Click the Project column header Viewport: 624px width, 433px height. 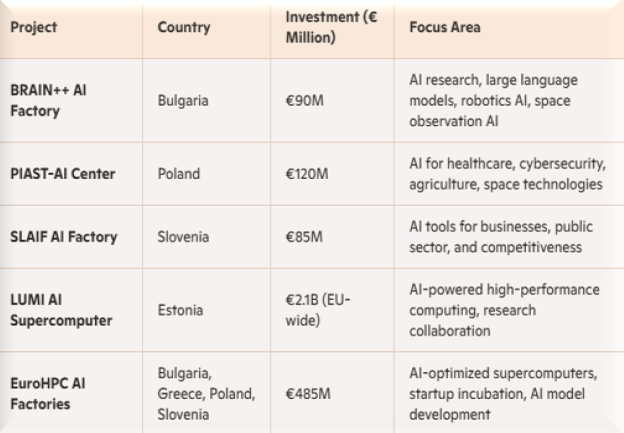pos(31,28)
